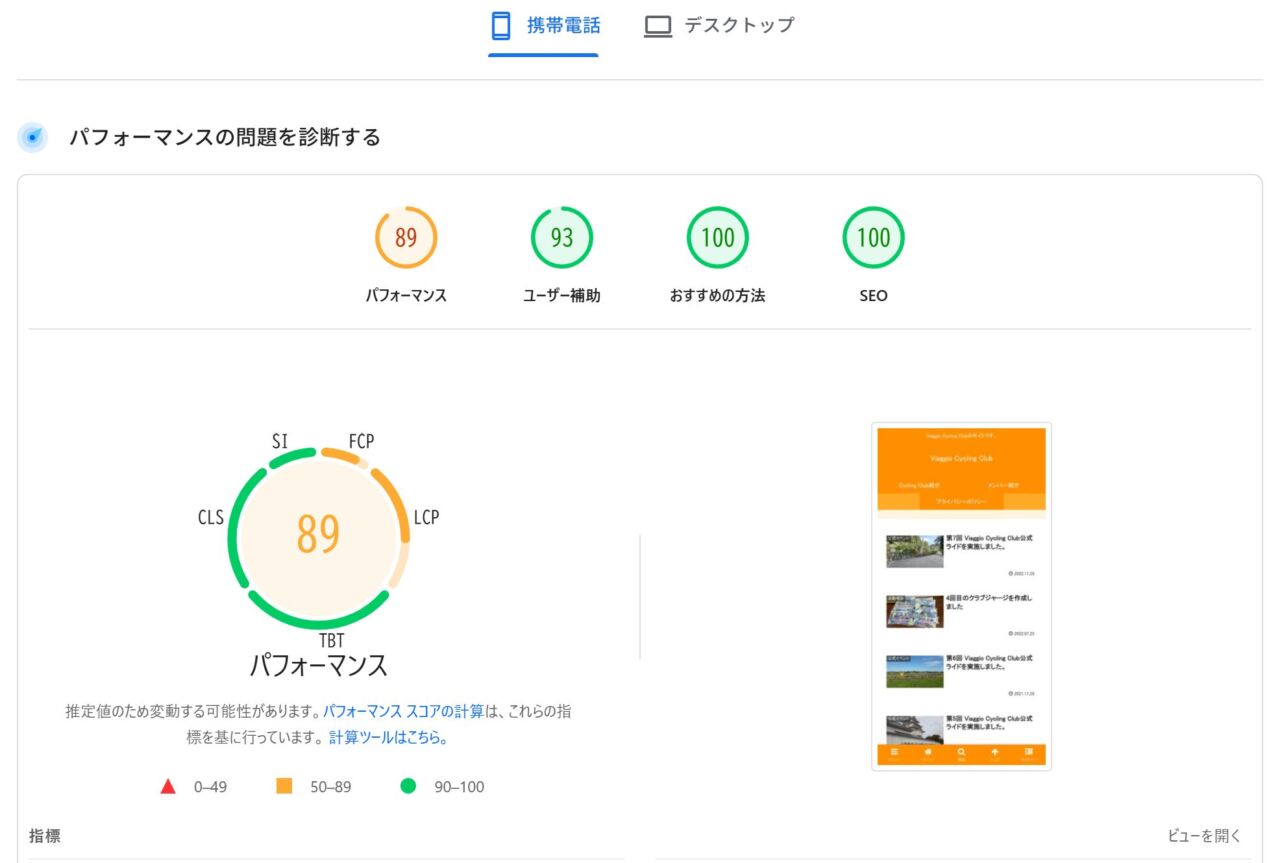This screenshot has width=1280, height=863.
Task: Select the 89 performance score gauge
Action: pos(405,238)
